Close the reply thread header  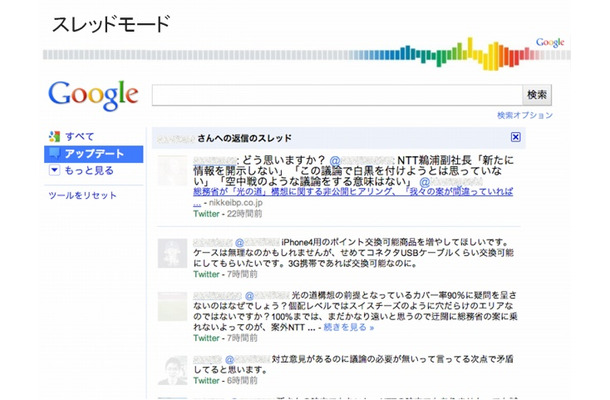coord(515,137)
